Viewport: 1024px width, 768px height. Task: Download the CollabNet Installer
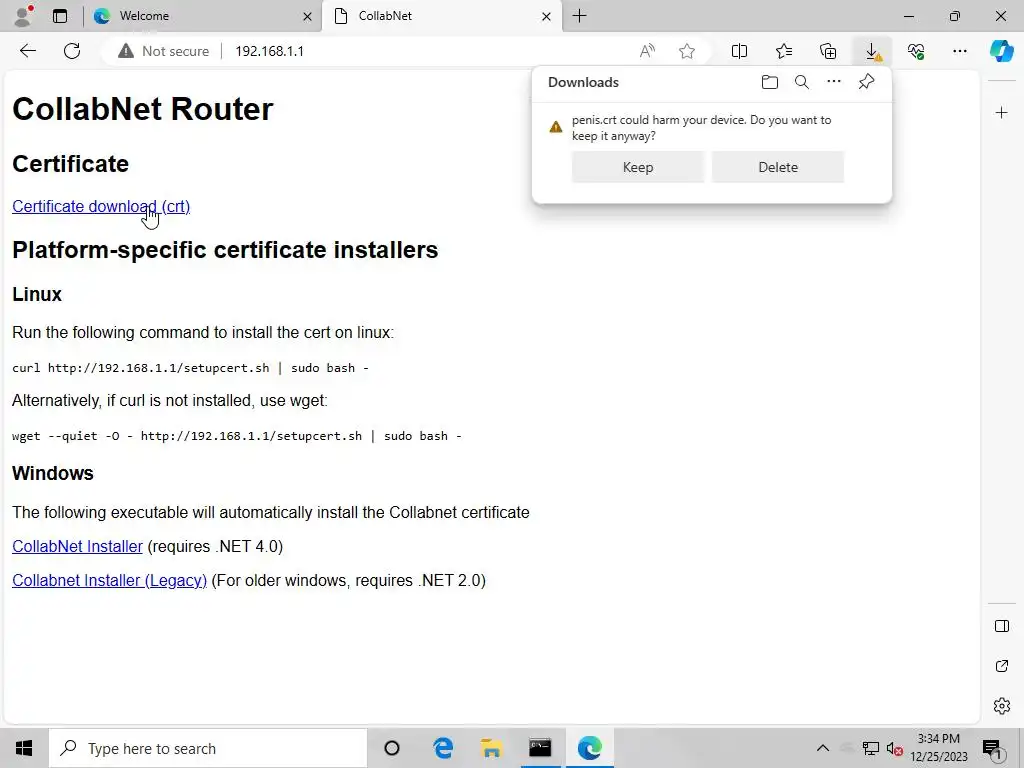(x=77, y=547)
